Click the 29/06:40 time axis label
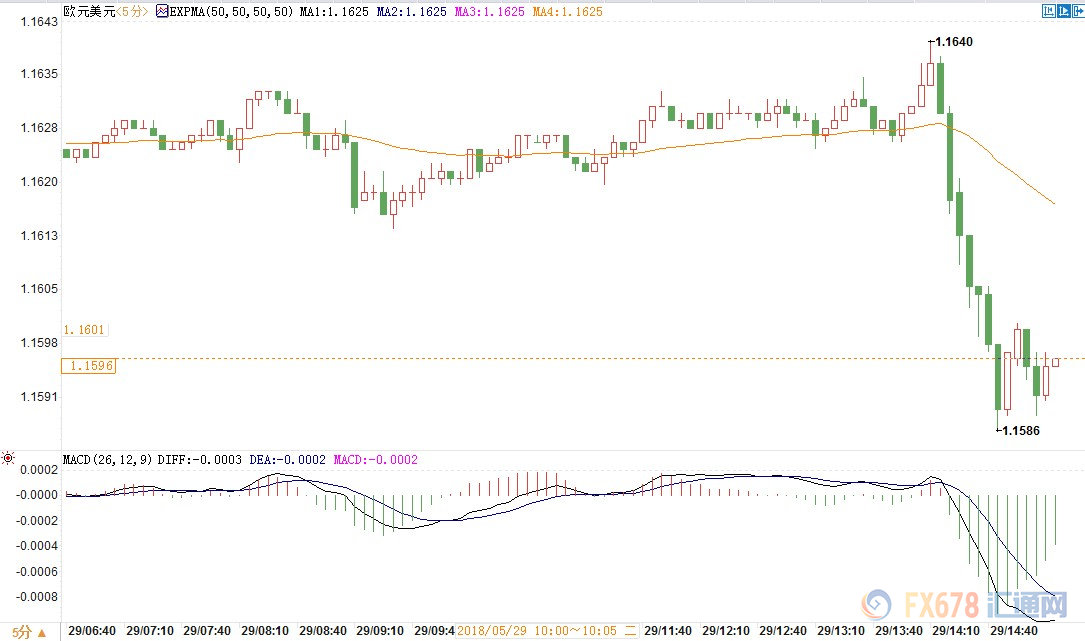Viewport: 1085px width, 641px height. (92, 631)
